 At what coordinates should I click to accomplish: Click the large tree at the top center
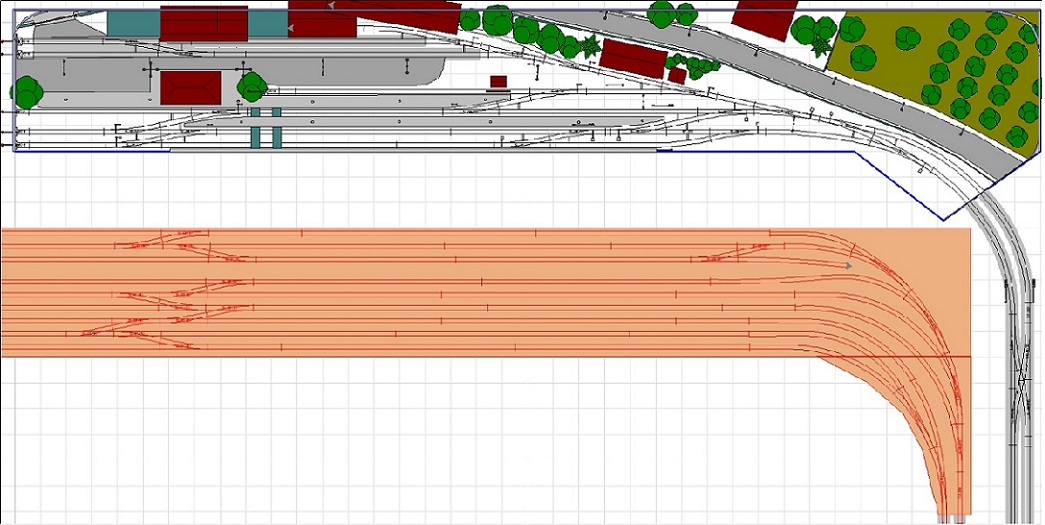[497, 19]
